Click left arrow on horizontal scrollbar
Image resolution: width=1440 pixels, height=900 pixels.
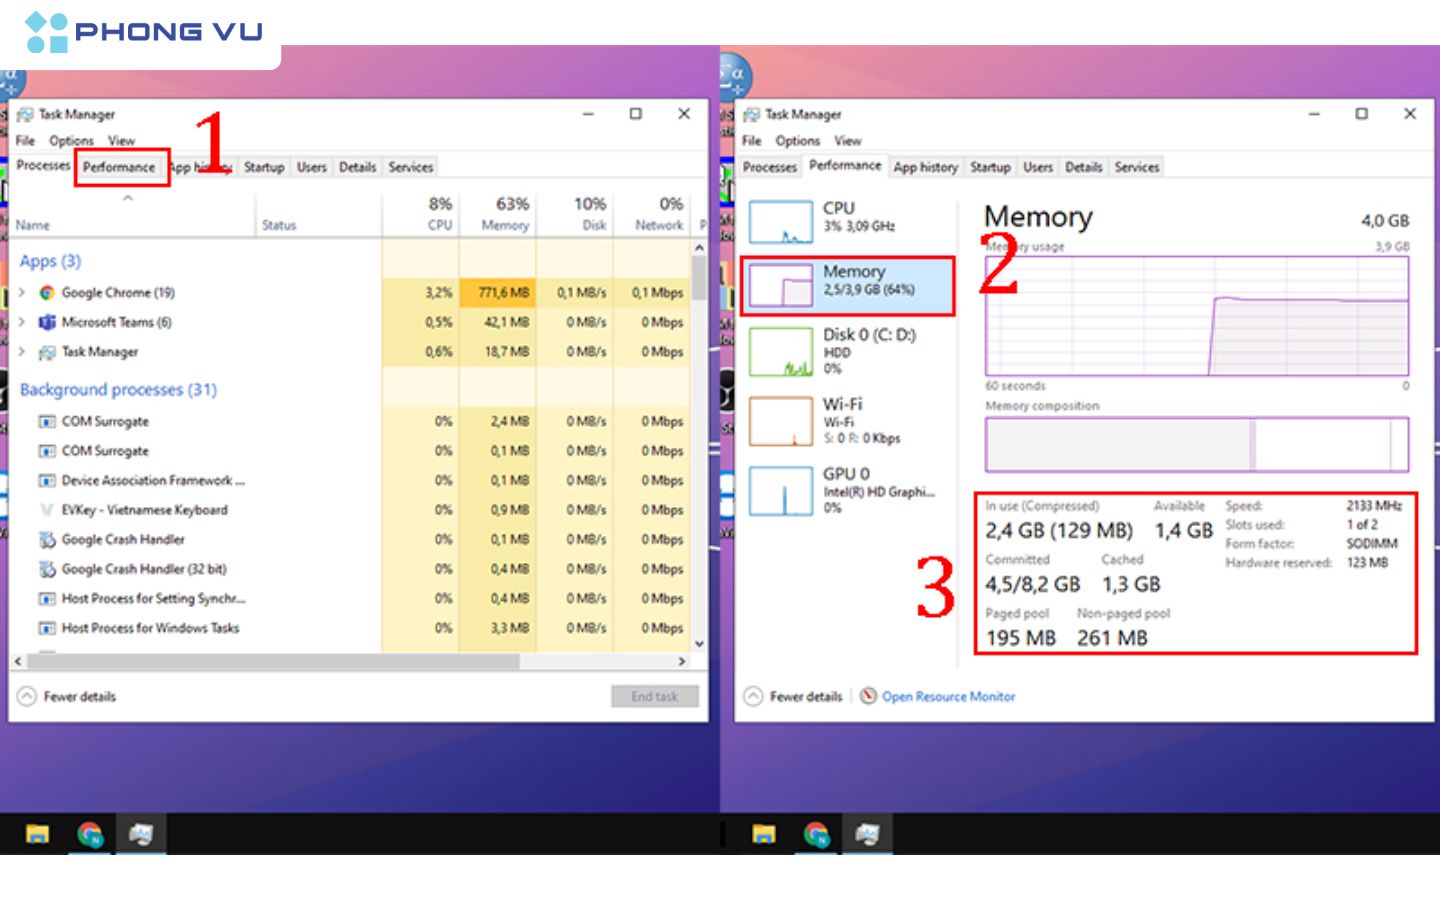pyautogui.click(x=17, y=661)
